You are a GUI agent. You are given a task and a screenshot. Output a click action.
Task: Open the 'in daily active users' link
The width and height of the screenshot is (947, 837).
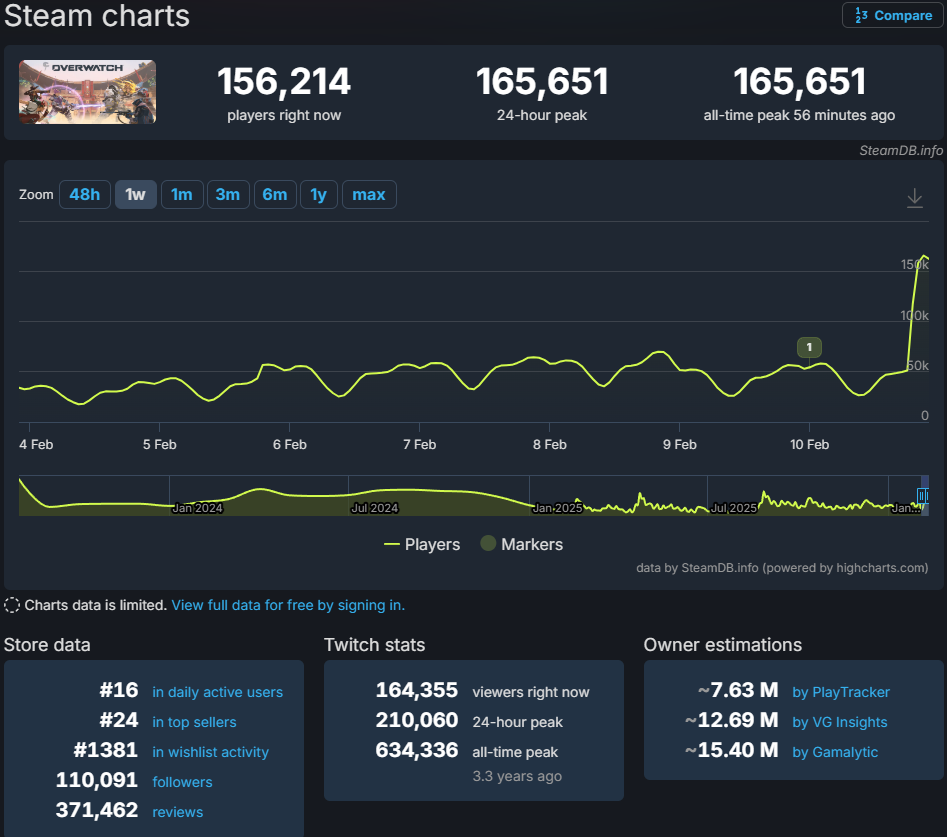(217, 692)
